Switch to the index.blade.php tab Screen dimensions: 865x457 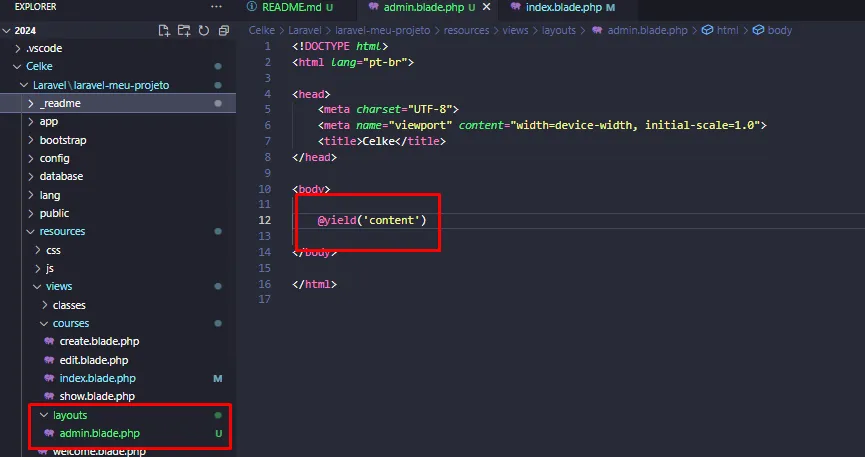[x=564, y=7]
